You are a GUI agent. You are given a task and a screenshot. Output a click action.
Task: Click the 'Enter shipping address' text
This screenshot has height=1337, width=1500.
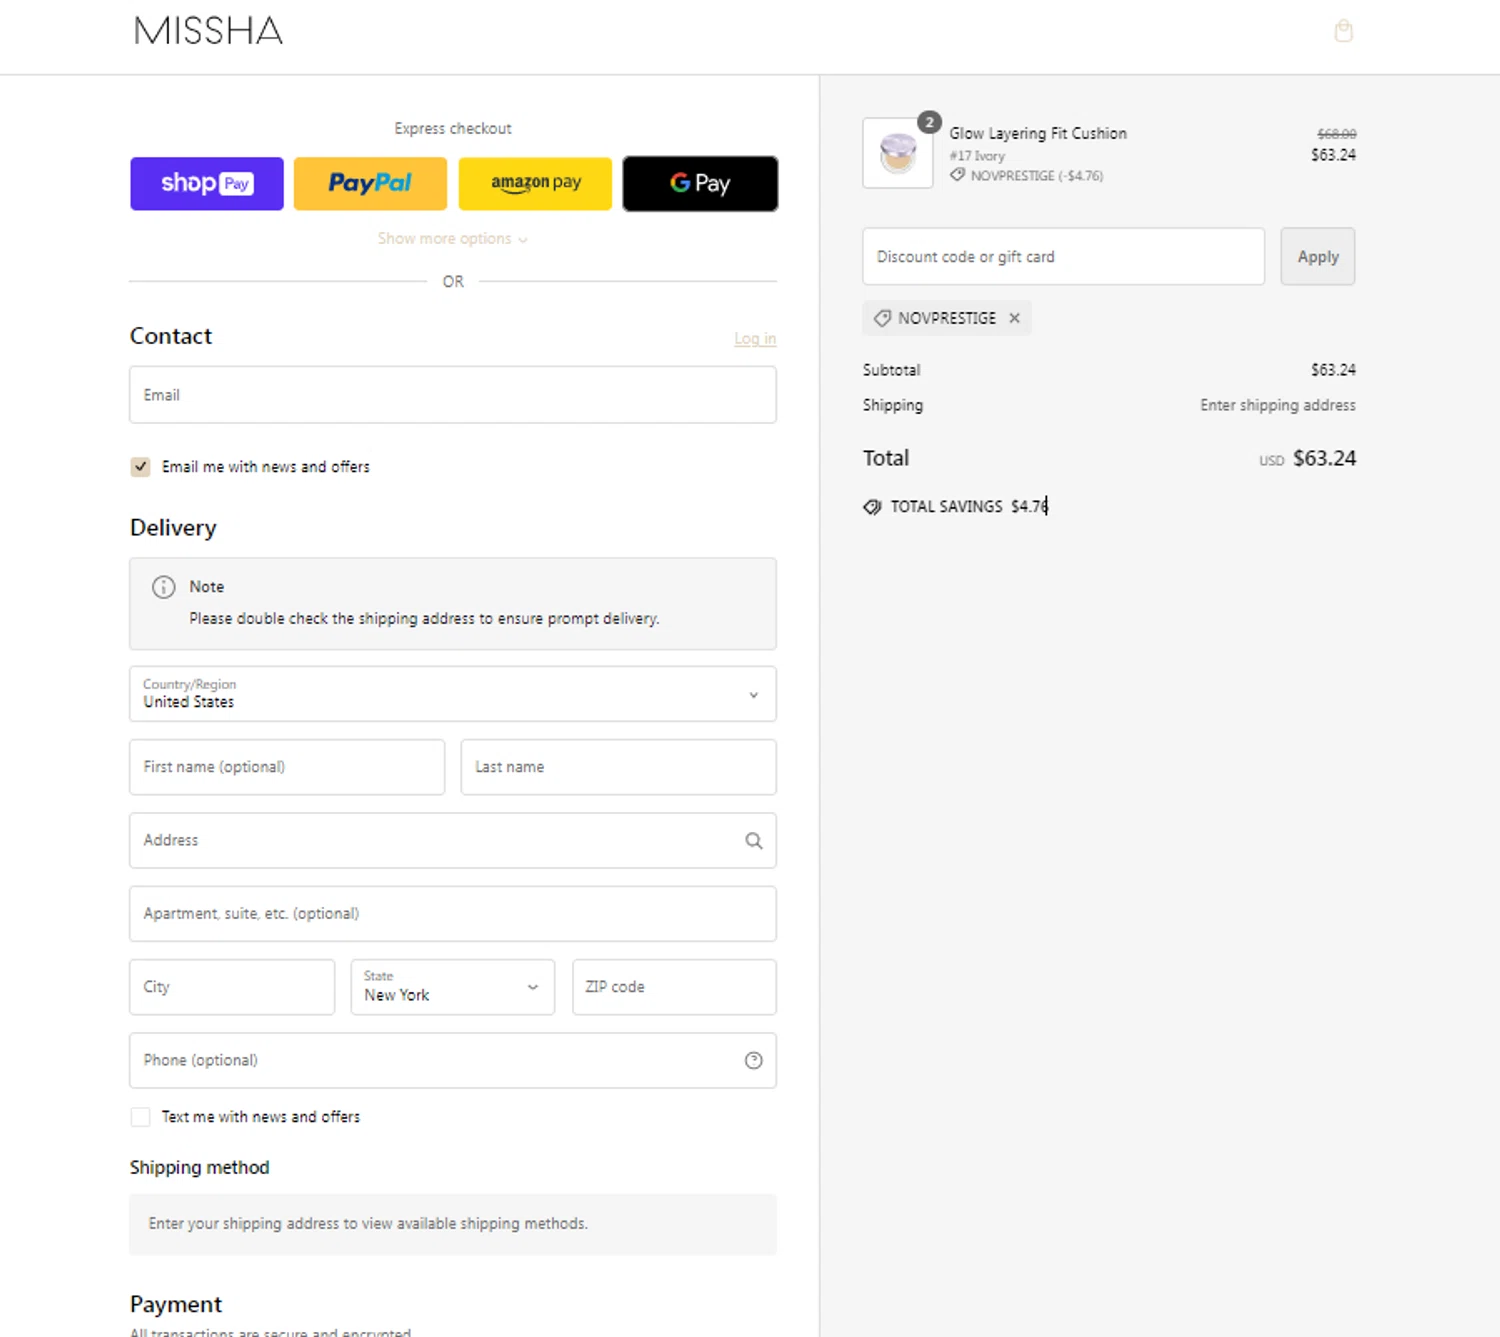point(1278,405)
